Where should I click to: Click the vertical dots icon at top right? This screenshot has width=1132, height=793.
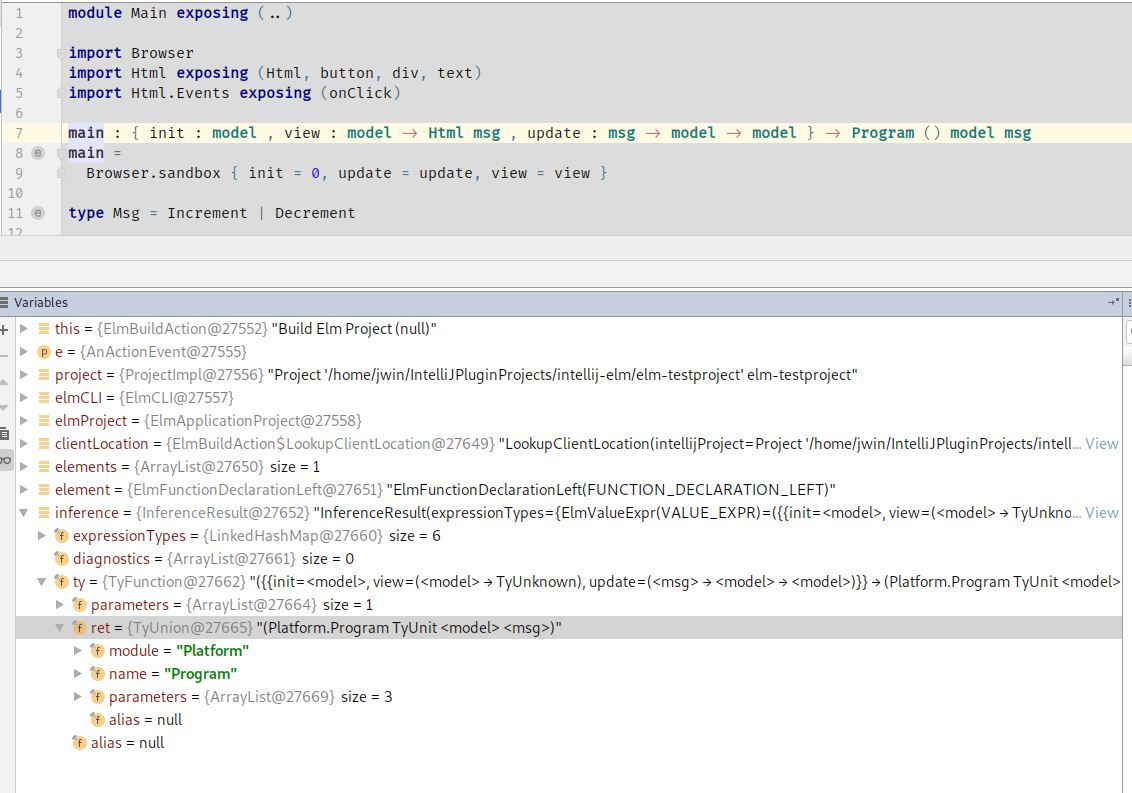1129,302
